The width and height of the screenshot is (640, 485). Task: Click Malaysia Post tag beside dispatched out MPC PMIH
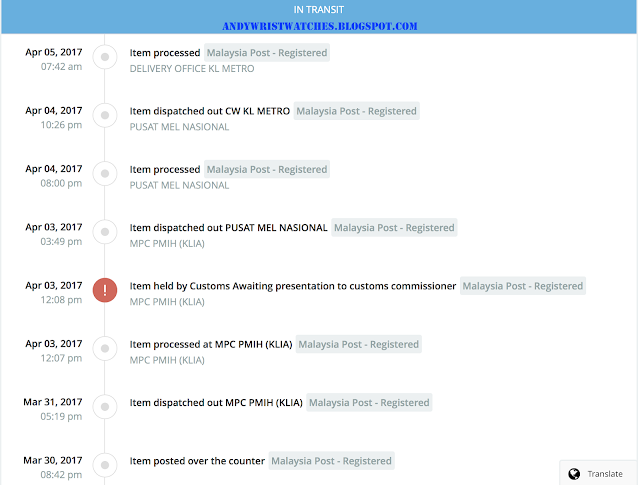click(x=369, y=403)
